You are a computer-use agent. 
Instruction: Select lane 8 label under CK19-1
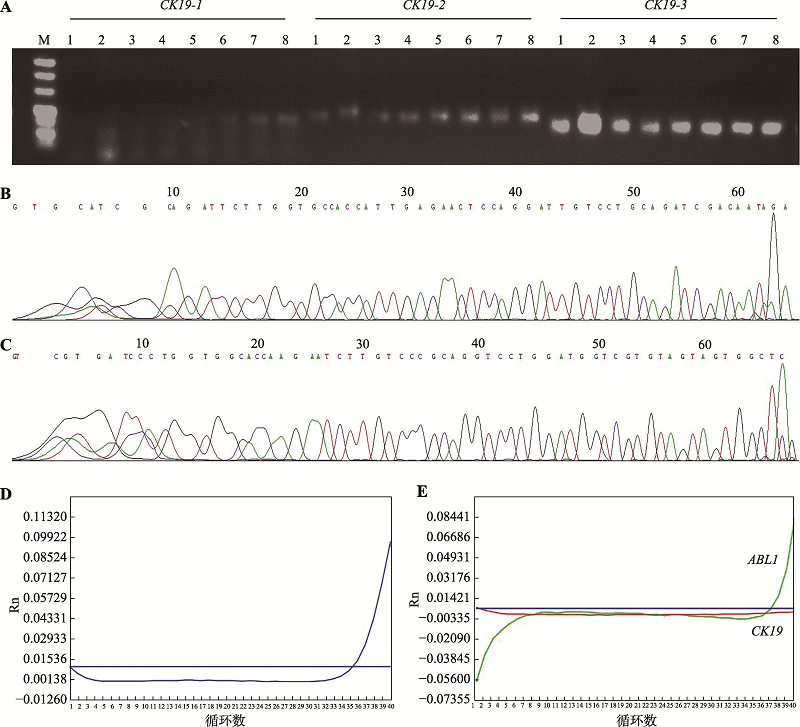[287, 40]
